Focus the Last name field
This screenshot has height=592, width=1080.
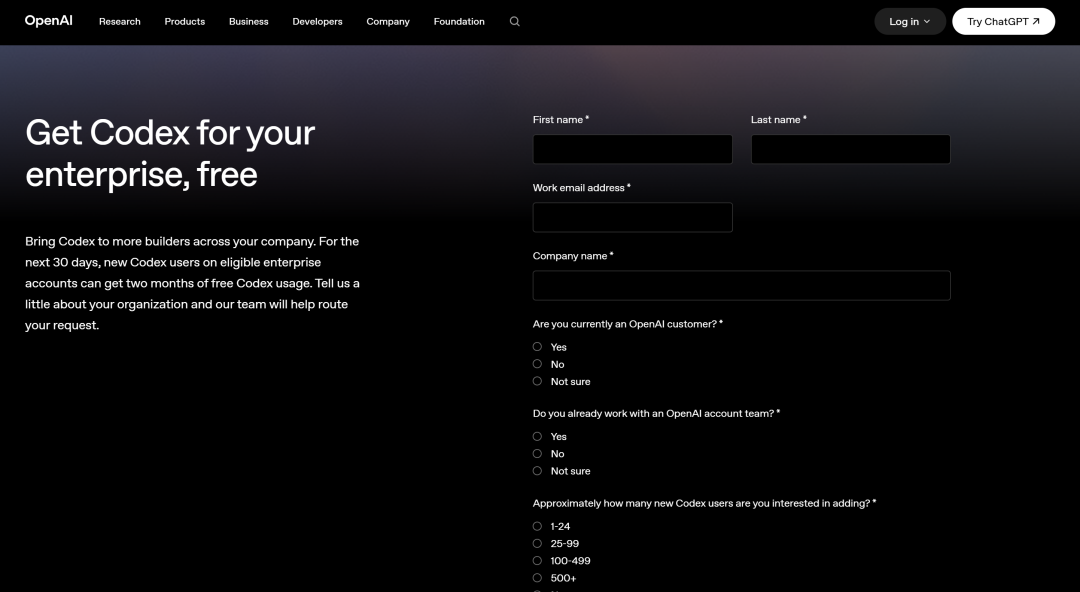pyautogui.click(x=851, y=149)
